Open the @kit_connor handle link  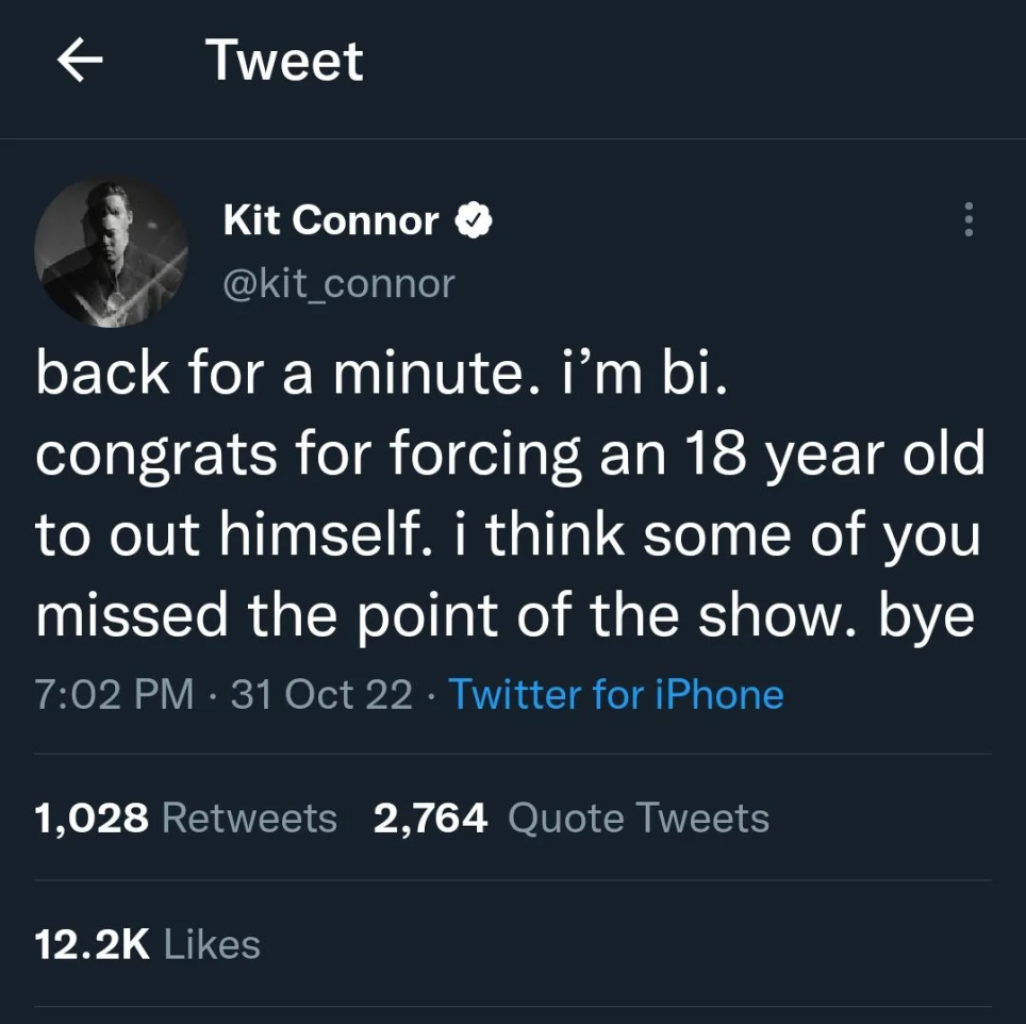[x=338, y=284]
